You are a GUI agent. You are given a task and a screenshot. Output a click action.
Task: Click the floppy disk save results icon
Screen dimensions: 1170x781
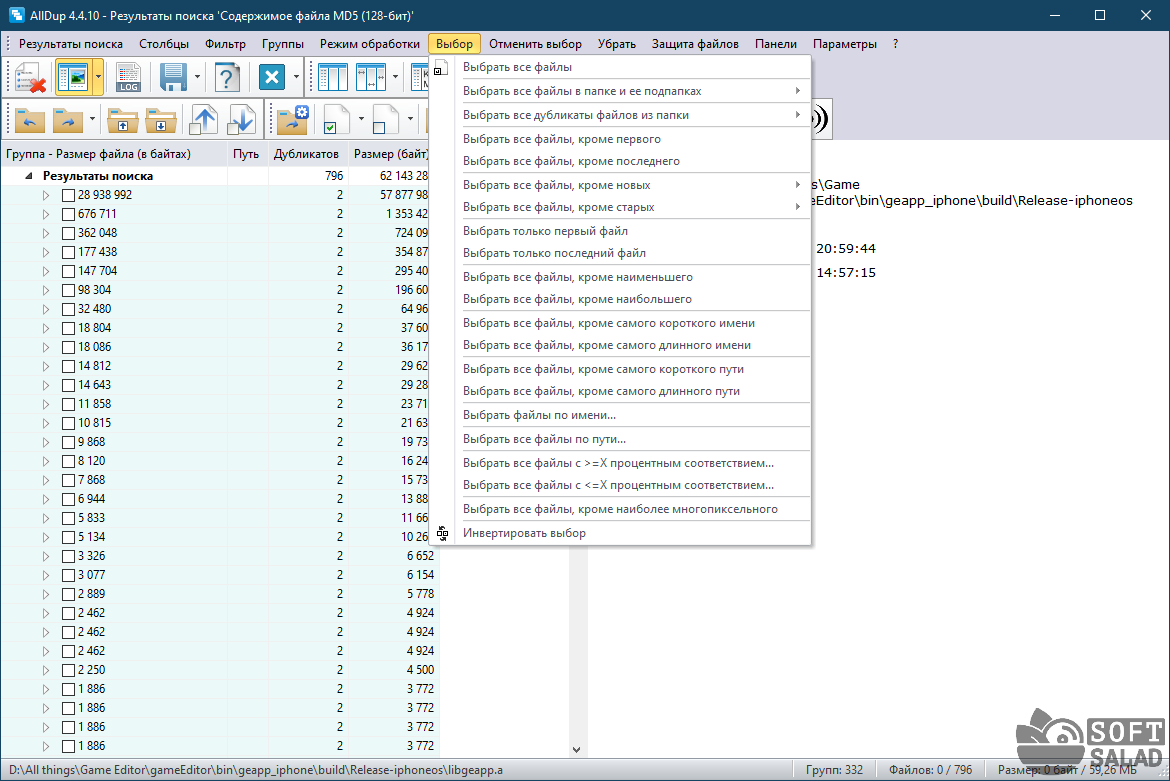click(174, 77)
